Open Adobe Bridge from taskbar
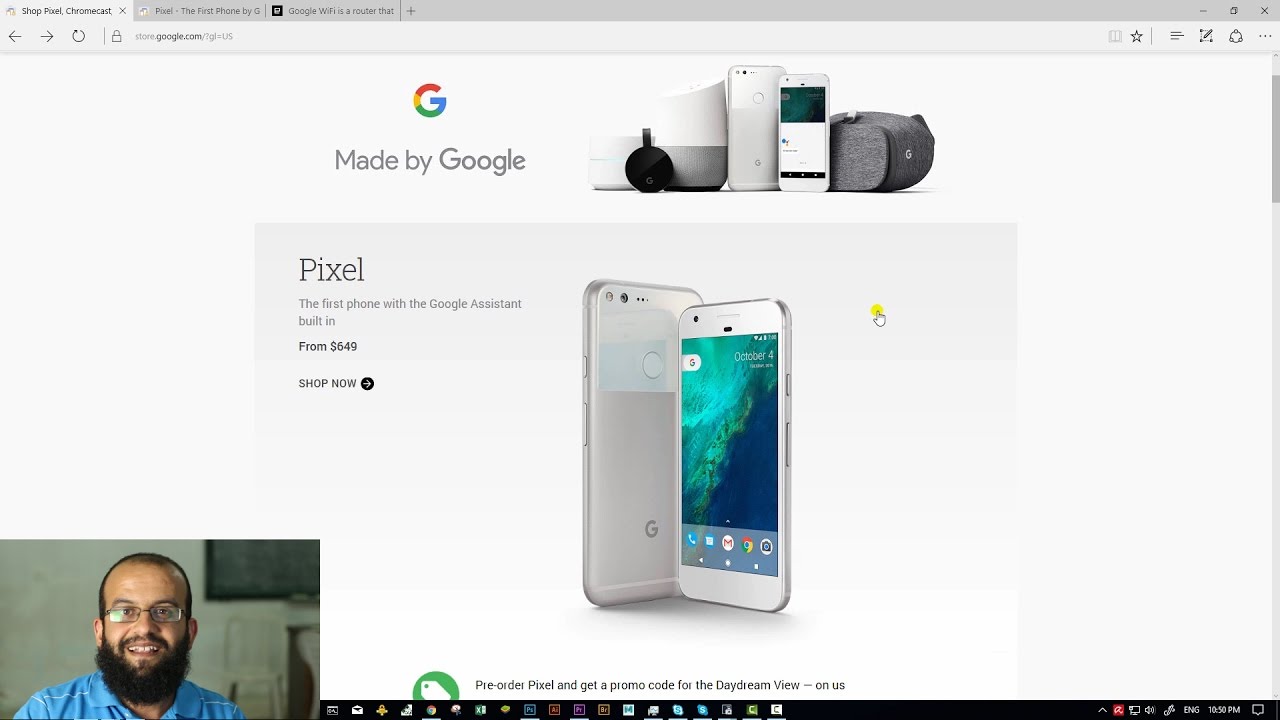 coord(604,710)
